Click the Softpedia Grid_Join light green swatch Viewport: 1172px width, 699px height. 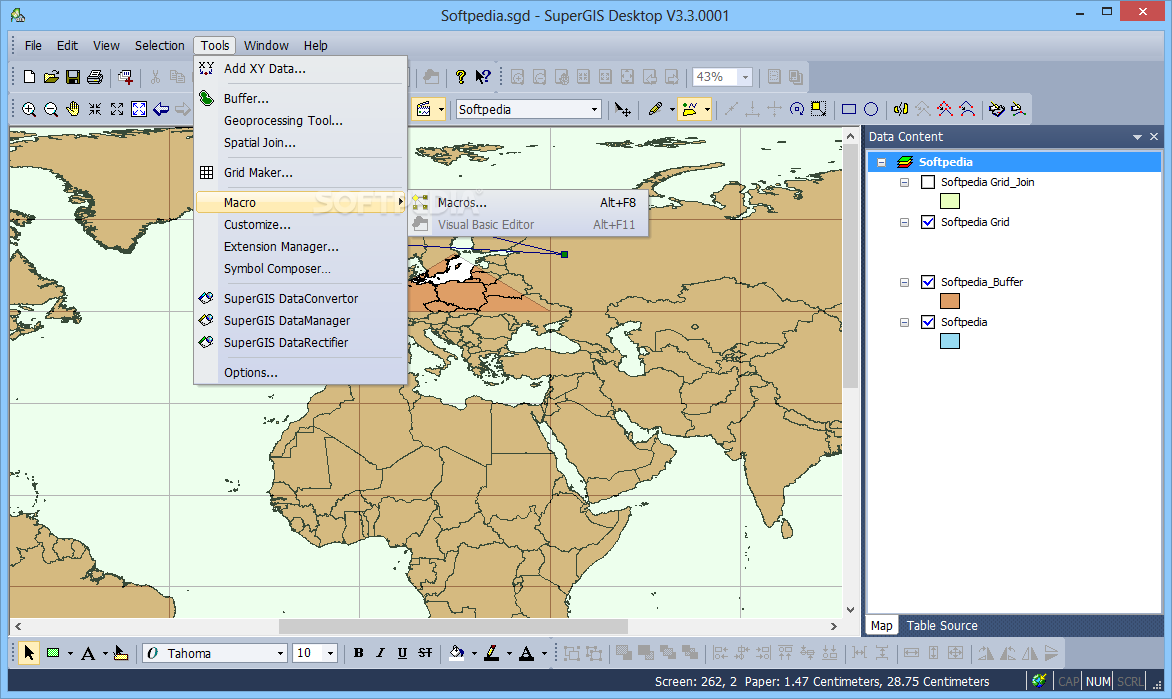(949, 201)
